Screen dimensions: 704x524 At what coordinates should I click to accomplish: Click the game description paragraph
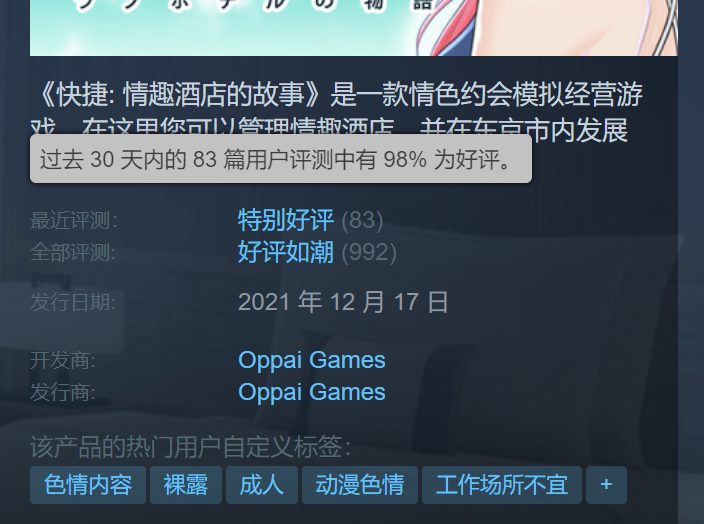[x=337, y=112]
